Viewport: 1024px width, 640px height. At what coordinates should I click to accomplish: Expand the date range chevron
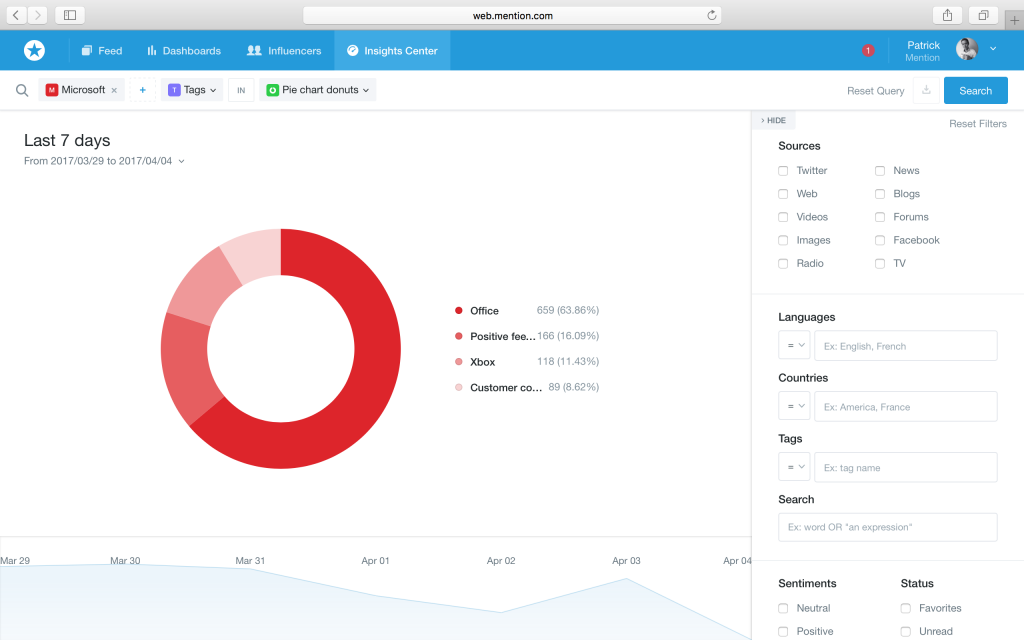(182, 161)
